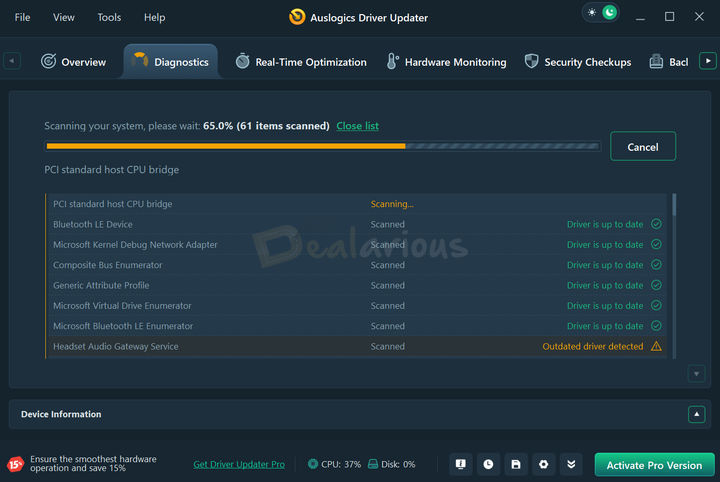The width and height of the screenshot is (720, 482).
Task: Open the Tools menu
Action: tap(109, 17)
